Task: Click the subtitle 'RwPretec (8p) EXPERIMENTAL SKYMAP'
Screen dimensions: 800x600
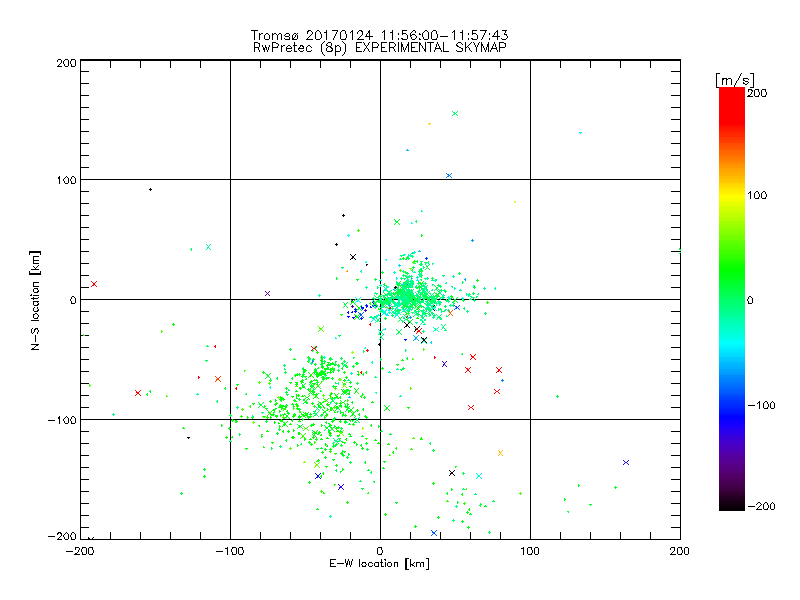Action: [380, 48]
